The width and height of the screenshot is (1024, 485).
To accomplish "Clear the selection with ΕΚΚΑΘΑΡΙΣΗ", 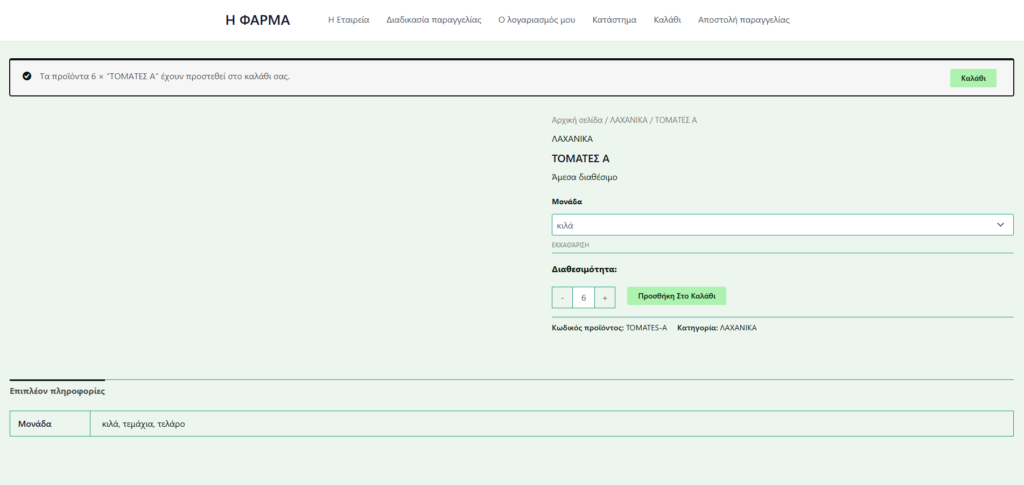I will point(571,245).
